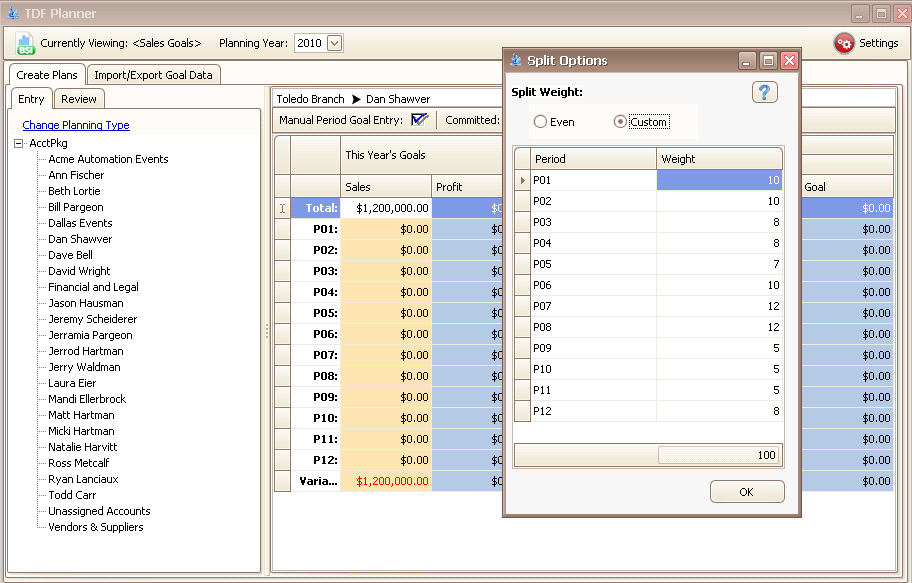The image size is (912, 583).
Task: Select Jason Hausman in the tree
Action: tap(86, 303)
